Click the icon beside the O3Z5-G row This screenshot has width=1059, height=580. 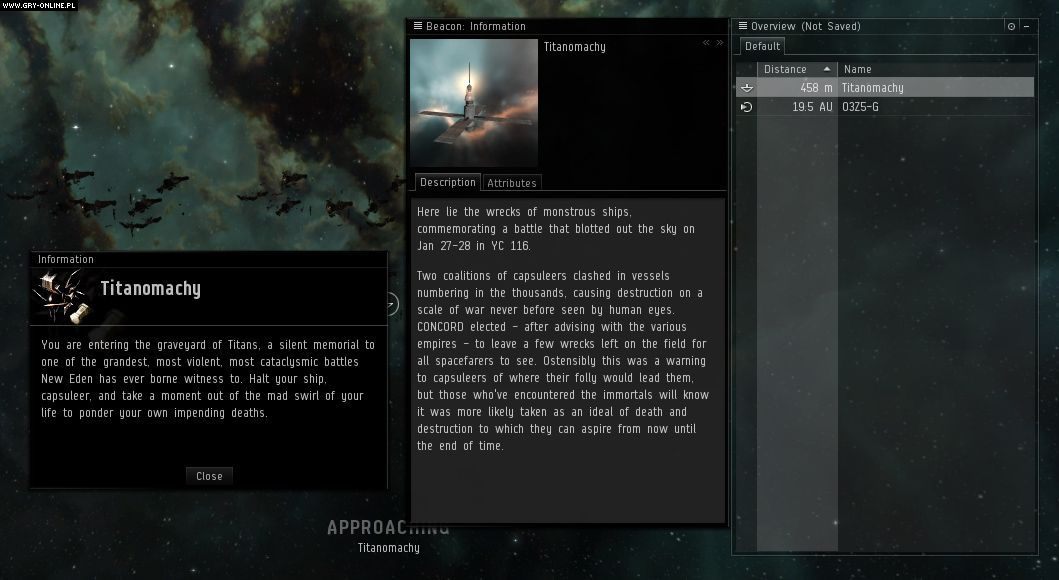click(746, 107)
